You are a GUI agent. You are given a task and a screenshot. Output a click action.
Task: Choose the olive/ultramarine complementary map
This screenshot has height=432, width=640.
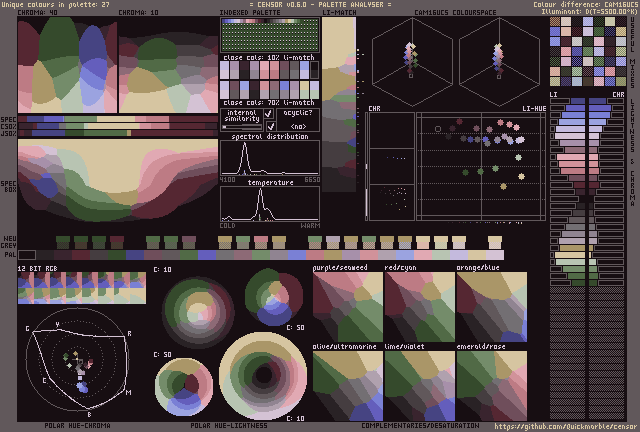point(348,385)
